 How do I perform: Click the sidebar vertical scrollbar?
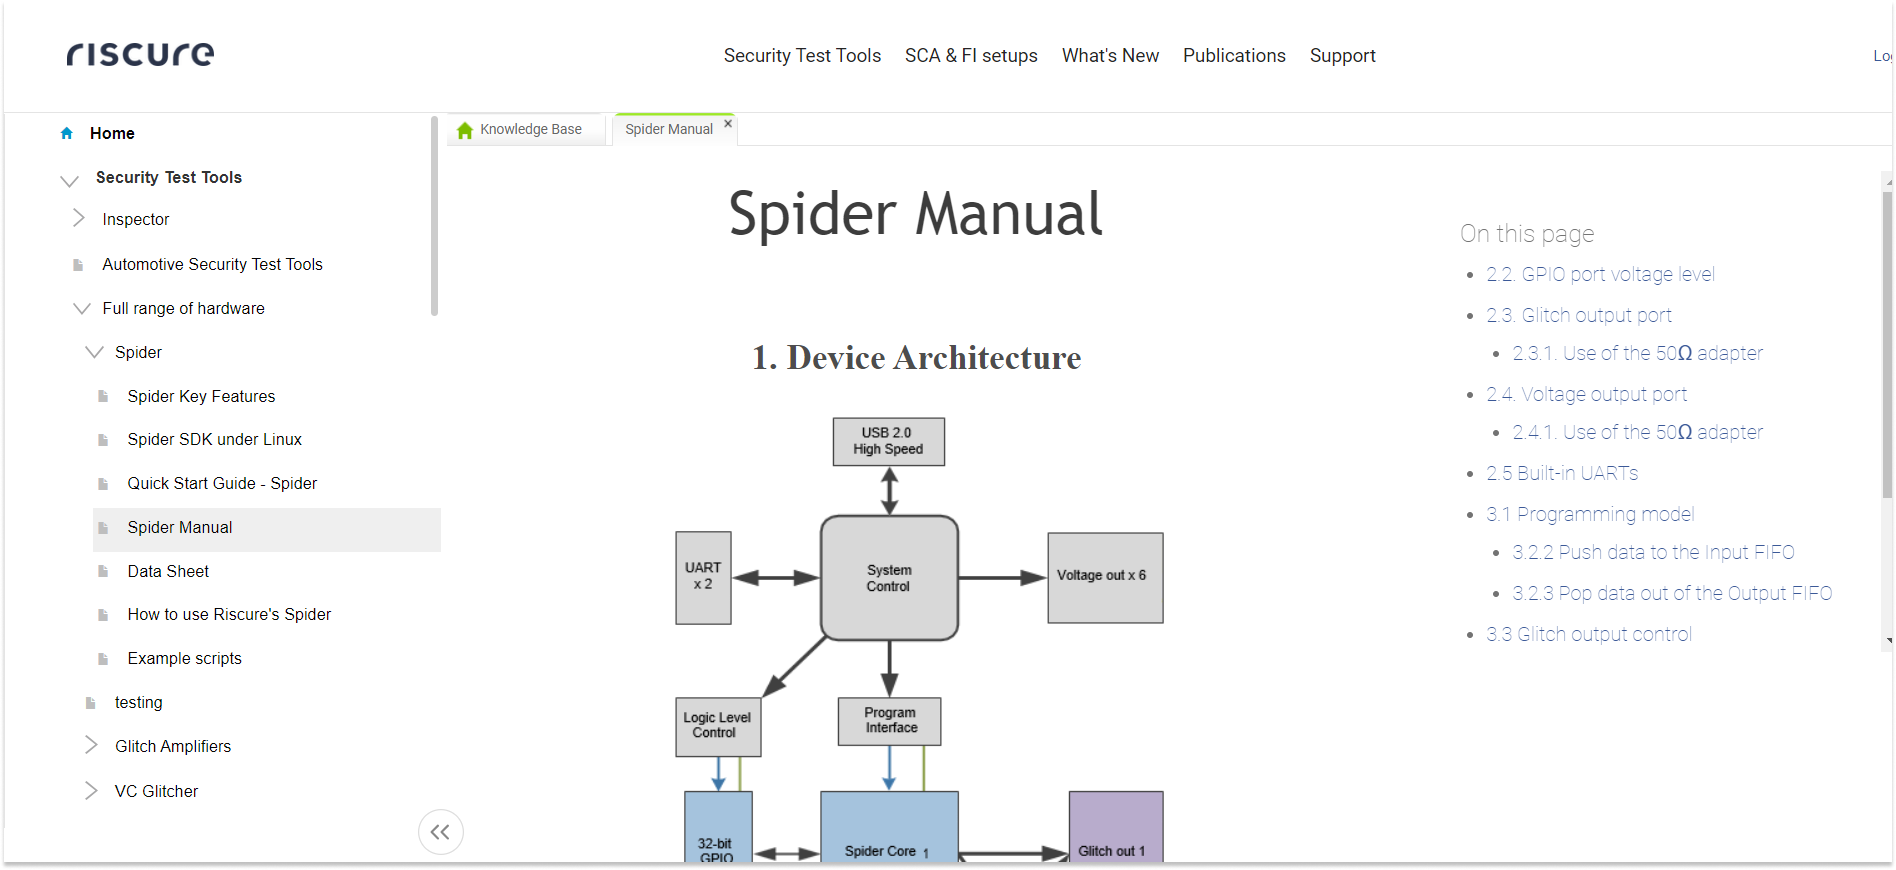[434, 216]
